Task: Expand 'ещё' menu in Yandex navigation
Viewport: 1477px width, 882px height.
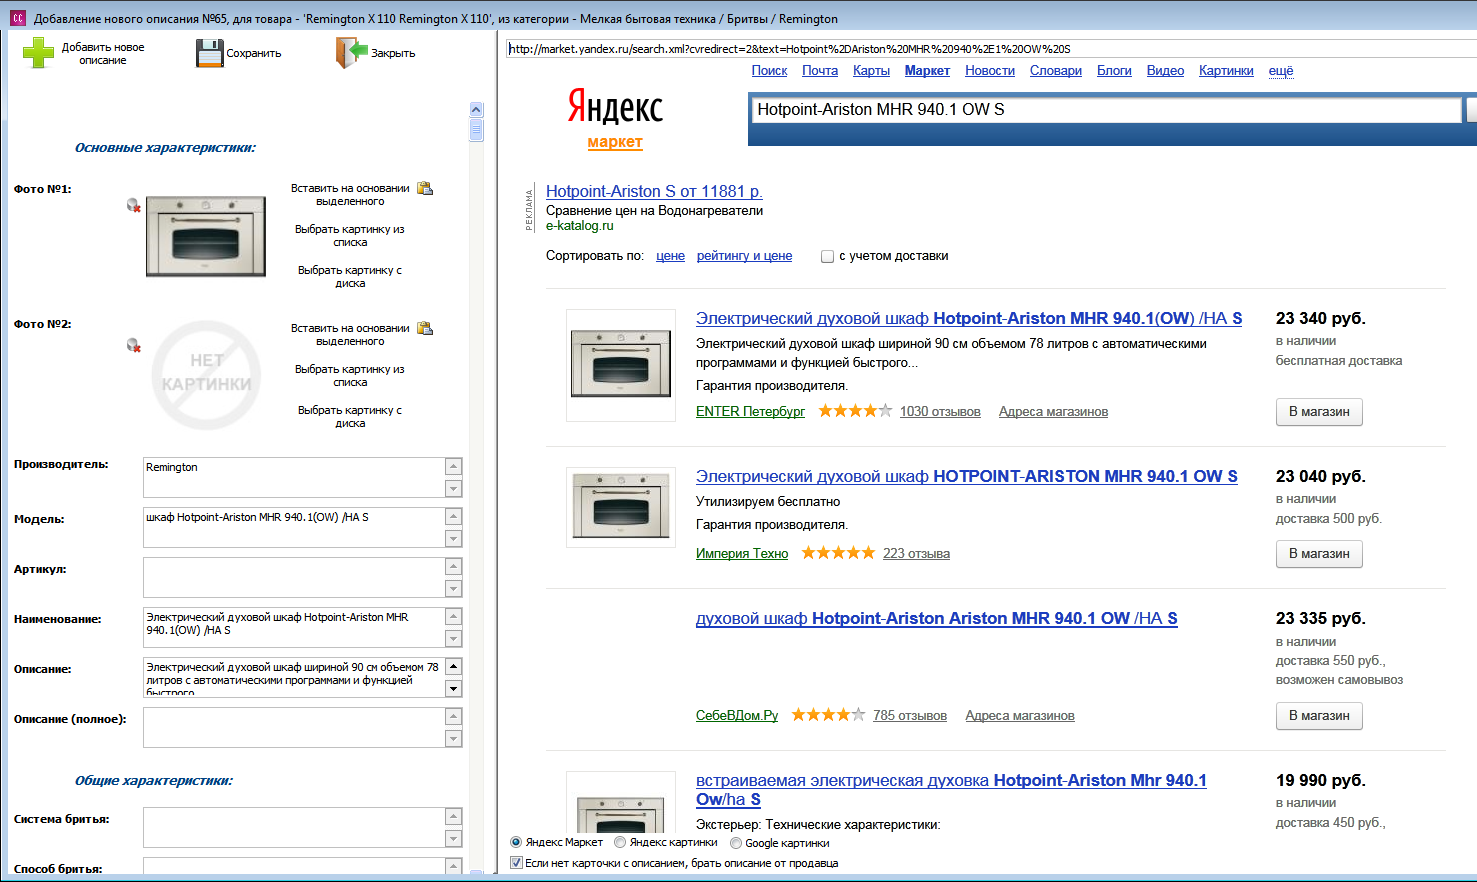Action: coord(1281,70)
